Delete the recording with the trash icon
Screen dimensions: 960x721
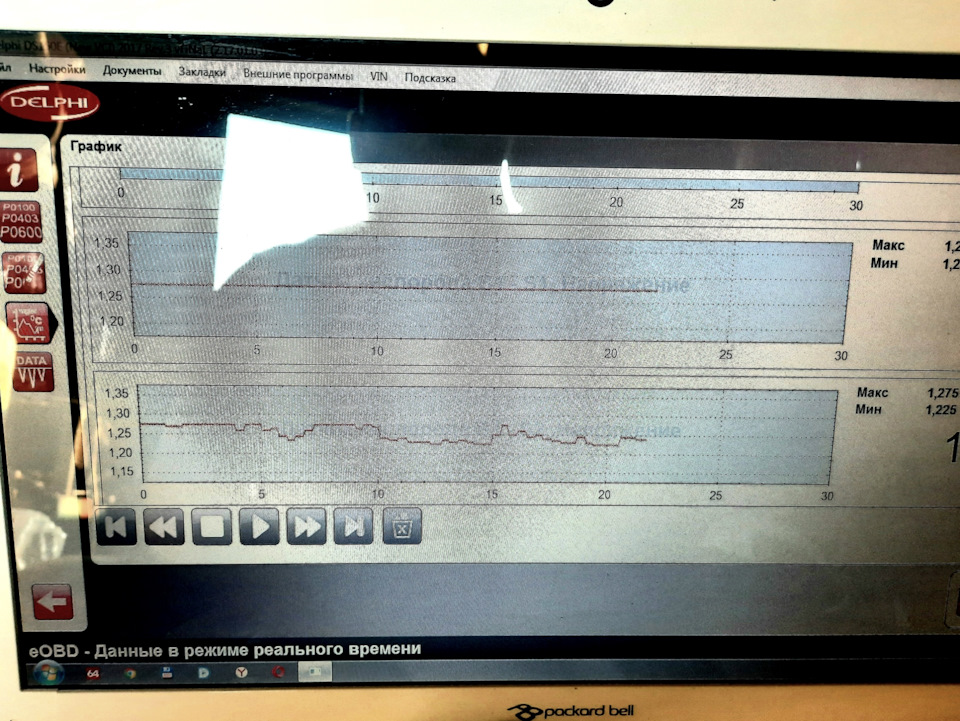tap(402, 526)
